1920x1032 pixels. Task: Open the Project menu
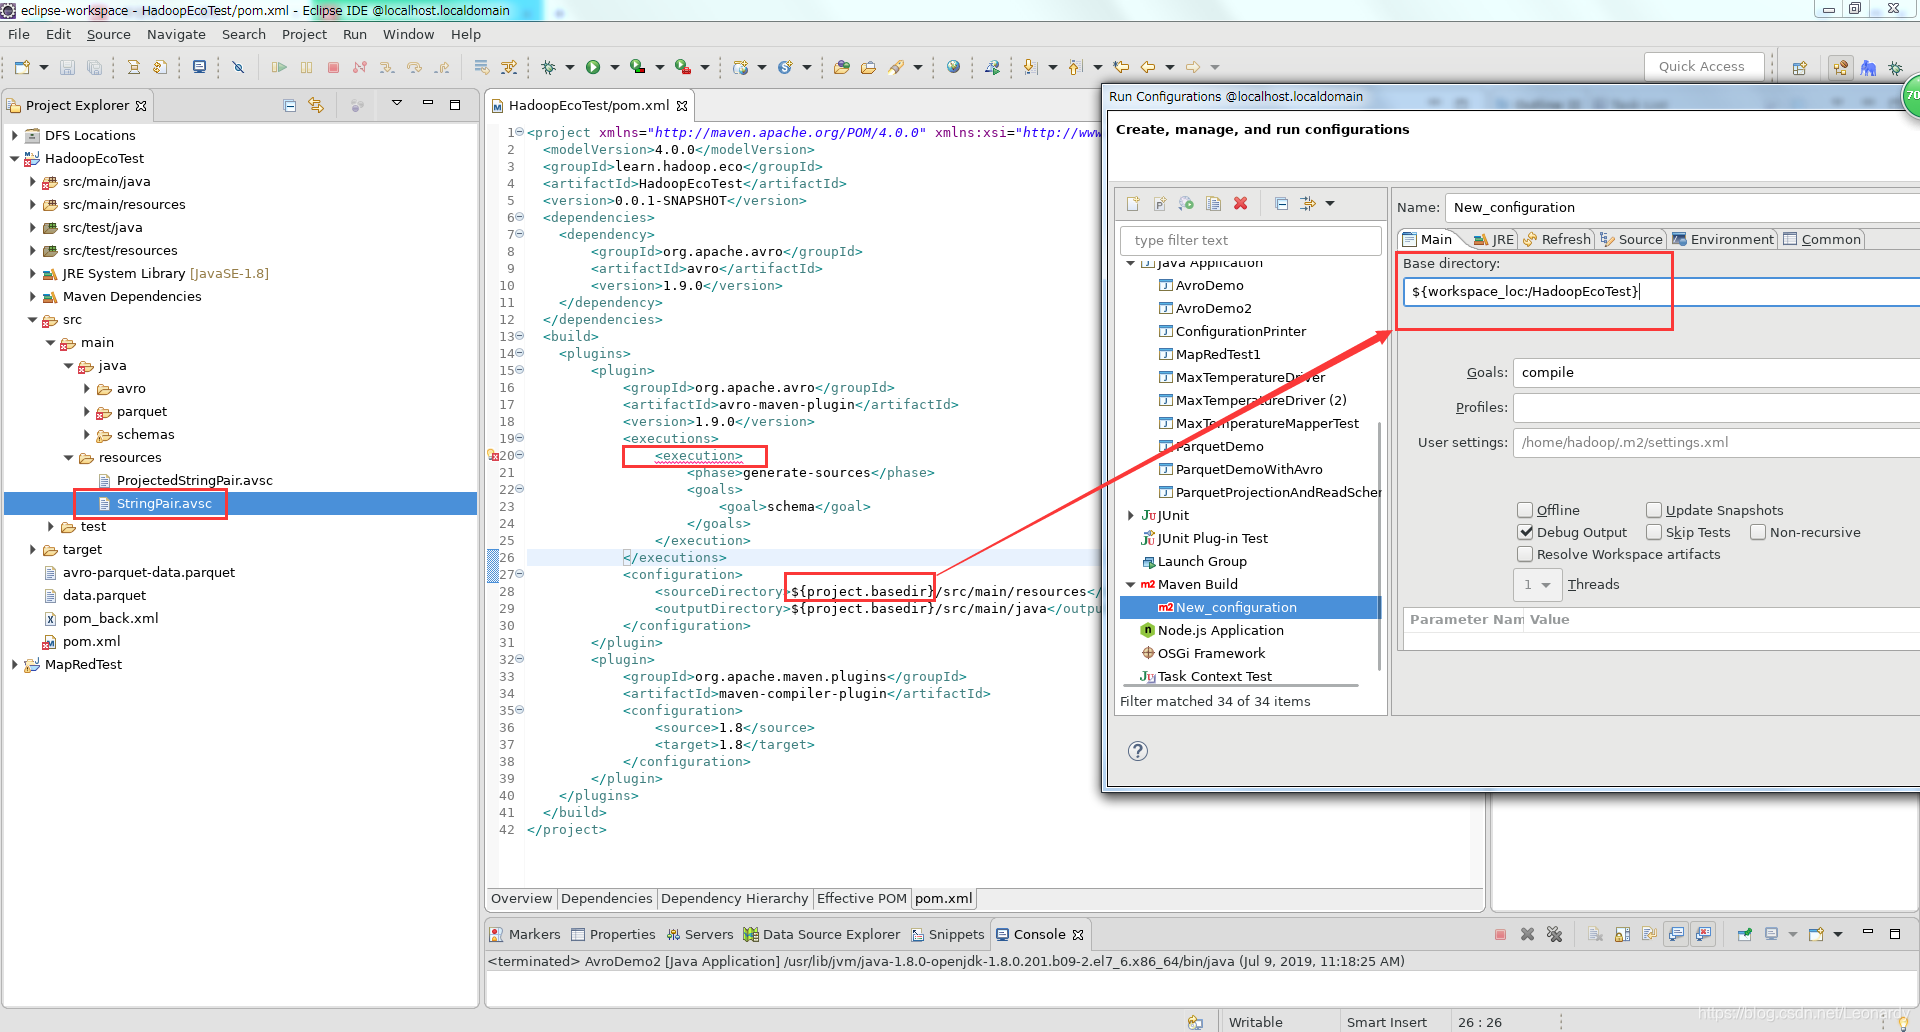(x=304, y=34)
